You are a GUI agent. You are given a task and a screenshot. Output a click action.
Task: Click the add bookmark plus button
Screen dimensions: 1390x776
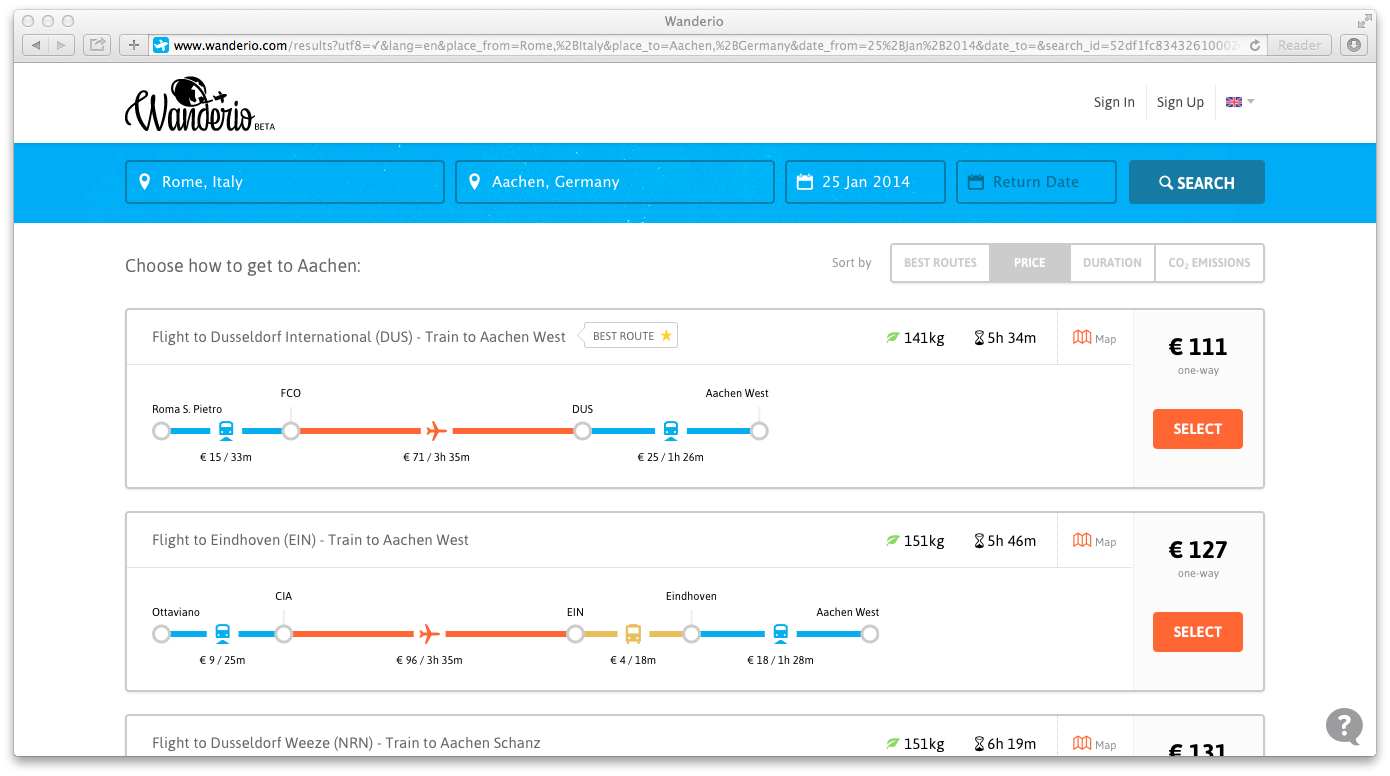coord(134,45)
